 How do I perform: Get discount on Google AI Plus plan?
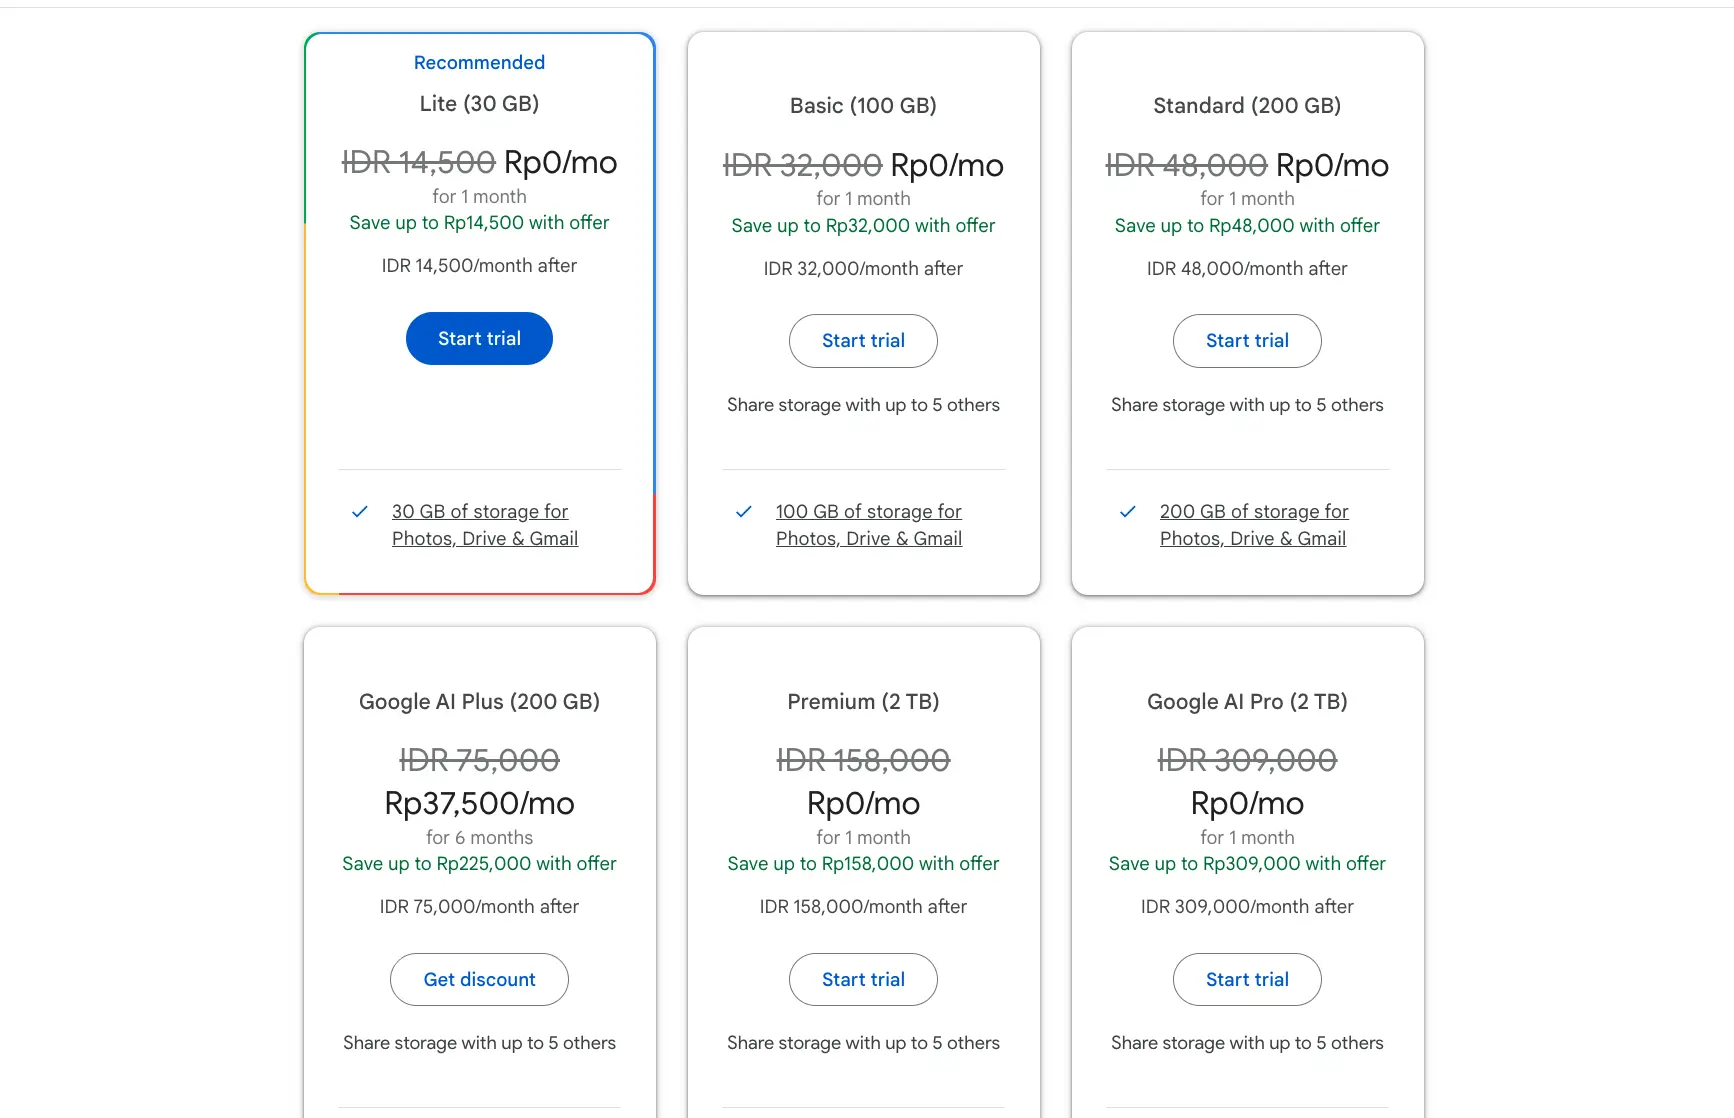479,979
